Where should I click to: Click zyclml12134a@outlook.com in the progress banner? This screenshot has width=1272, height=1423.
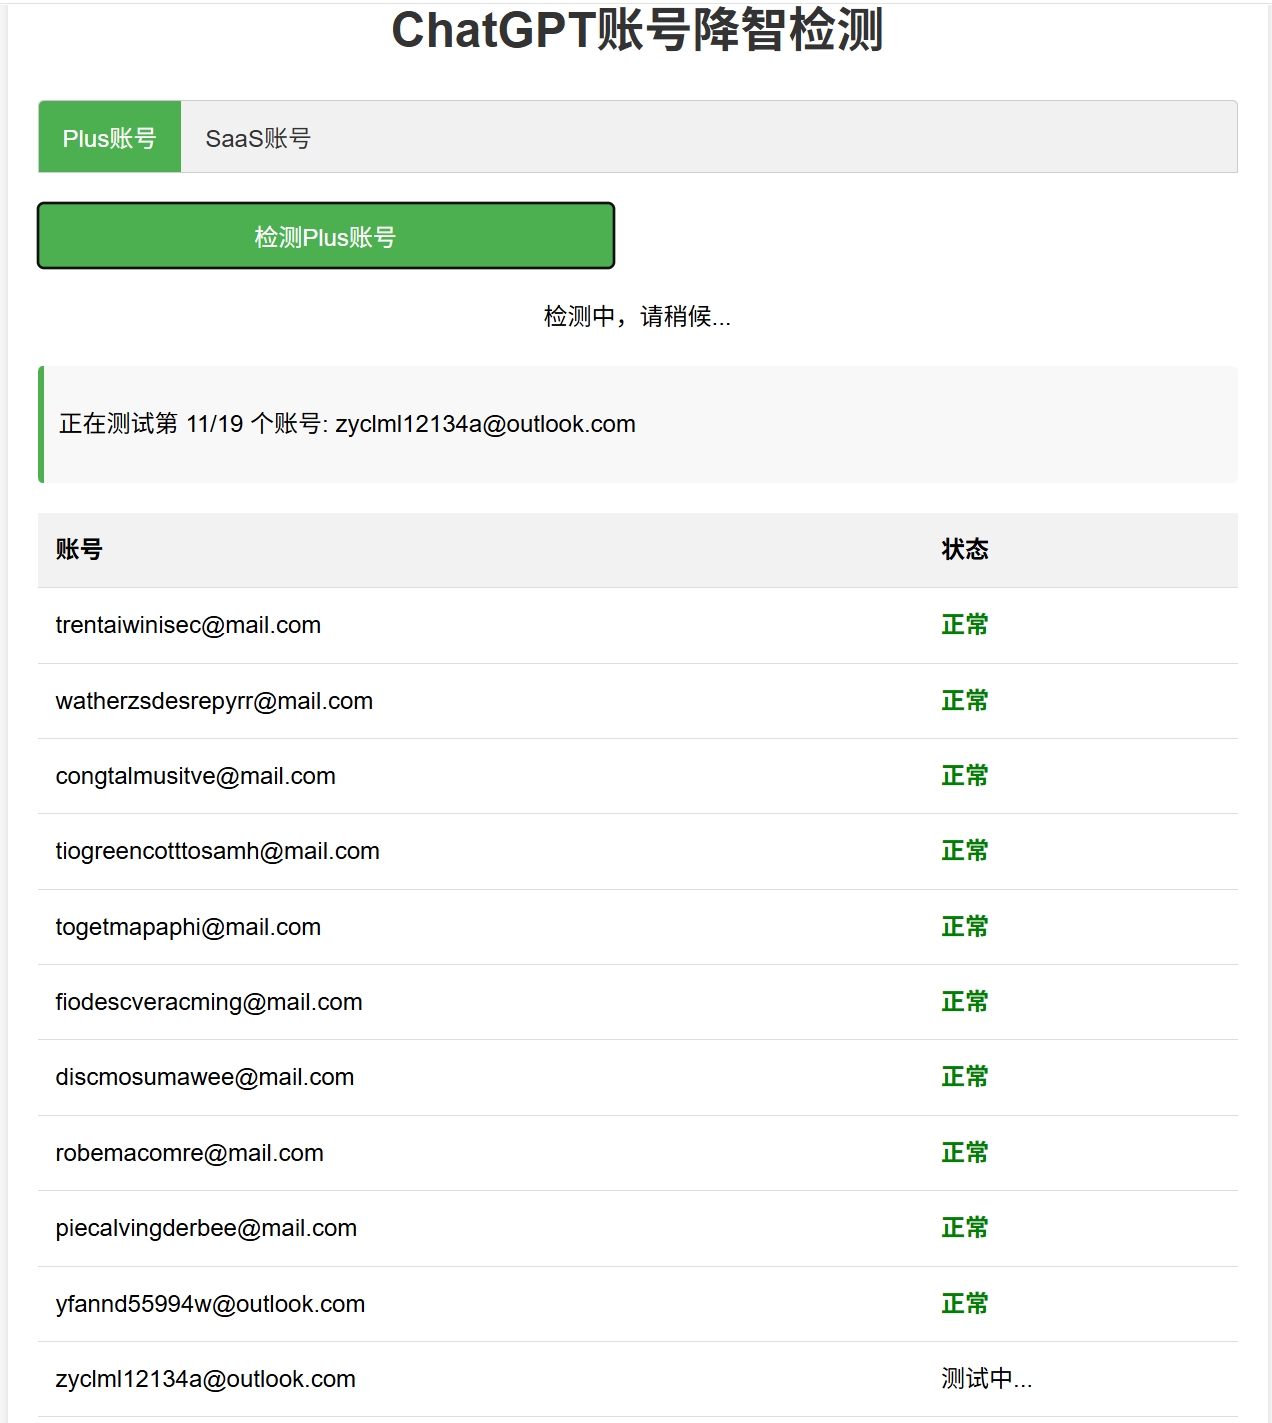486,424
